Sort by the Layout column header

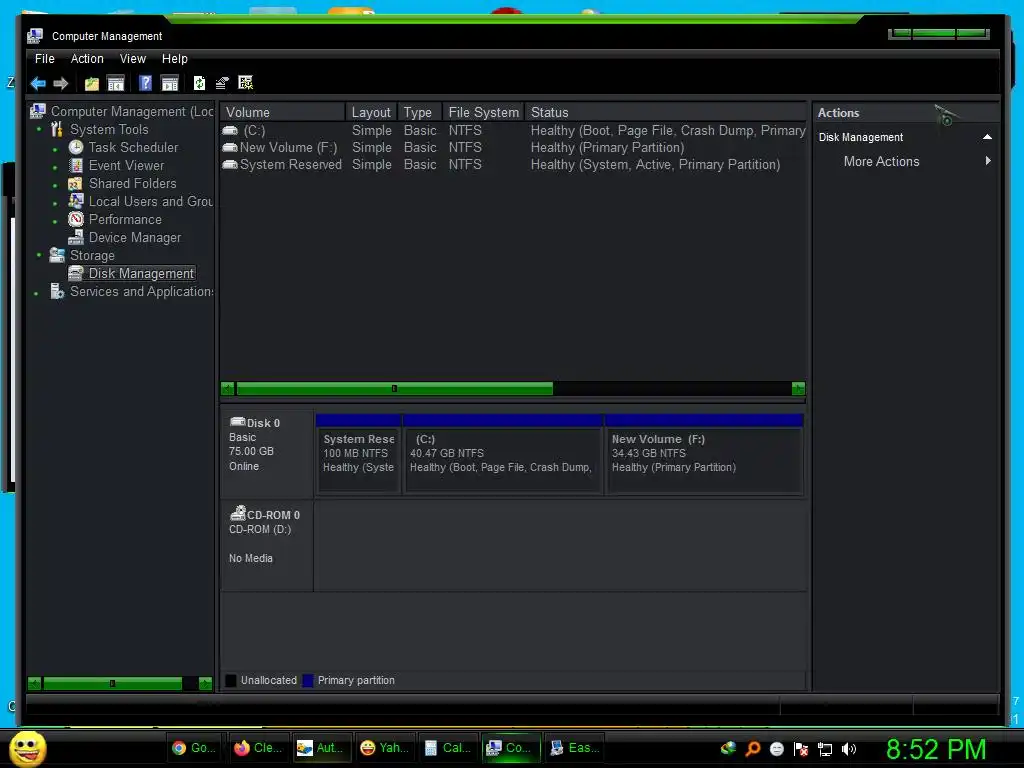coord(371,112)
